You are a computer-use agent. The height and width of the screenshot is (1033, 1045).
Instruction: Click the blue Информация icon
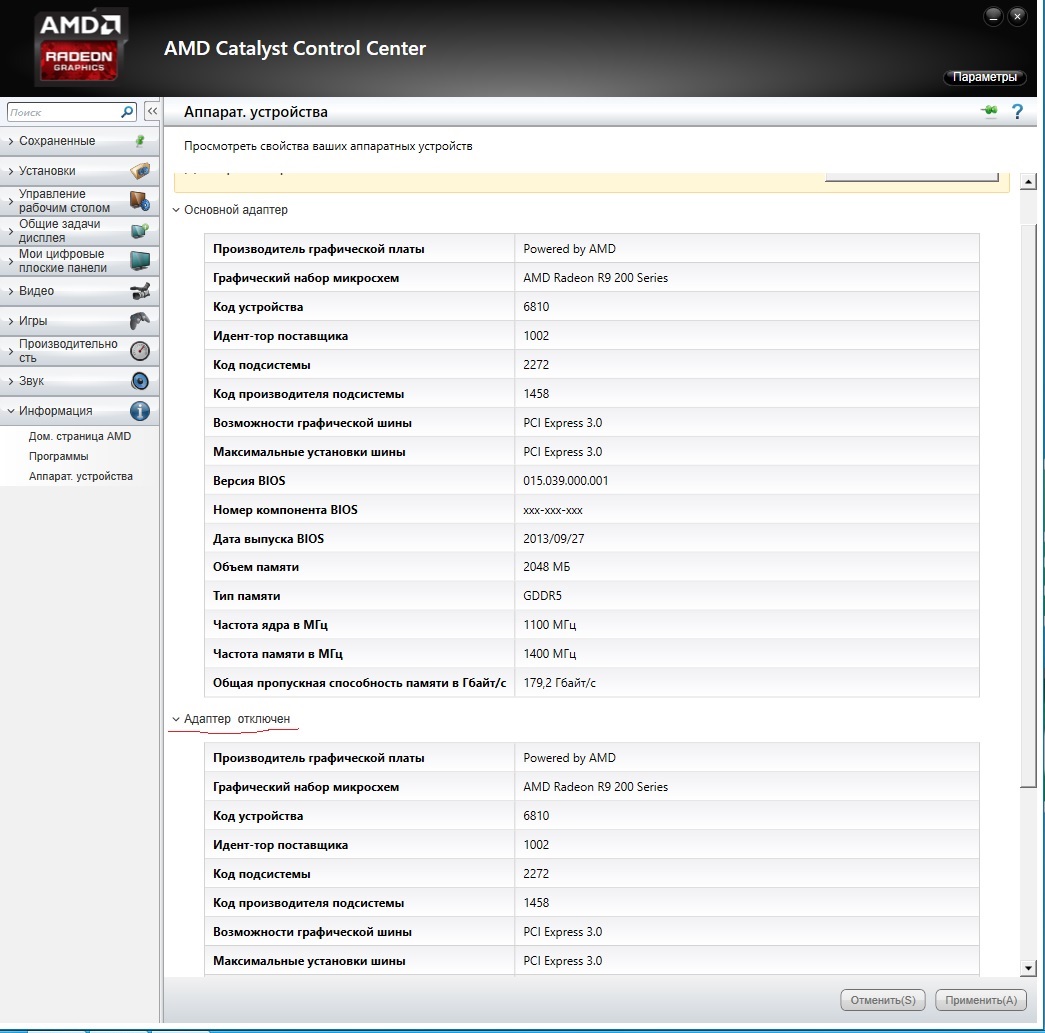pos(140,411)
